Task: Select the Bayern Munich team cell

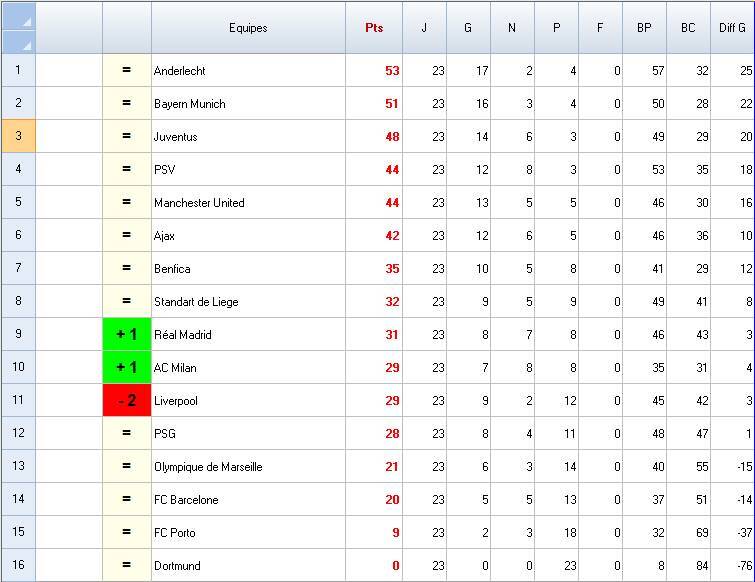Action: tap(248, 104)
